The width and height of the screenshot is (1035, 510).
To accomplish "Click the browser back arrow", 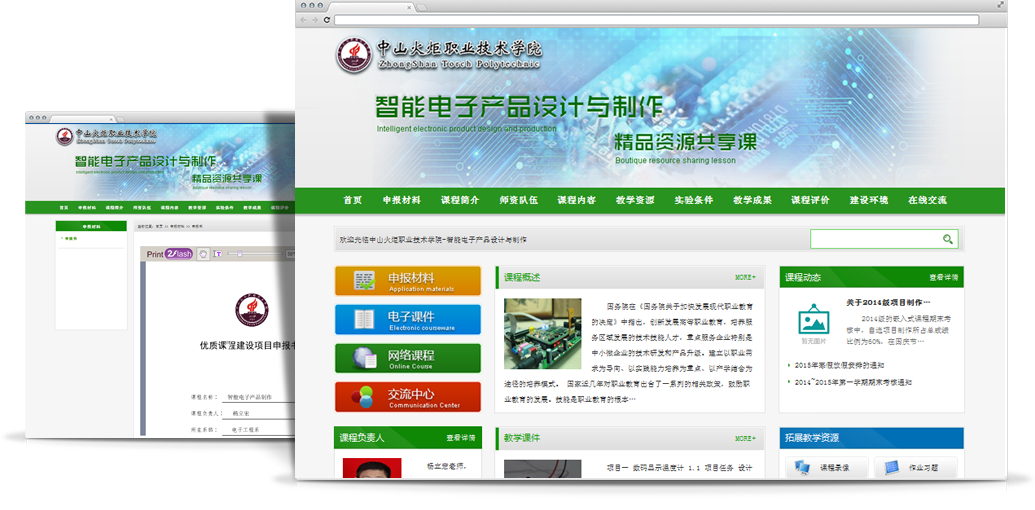I will pyautogui.click(x=304, y=20).
